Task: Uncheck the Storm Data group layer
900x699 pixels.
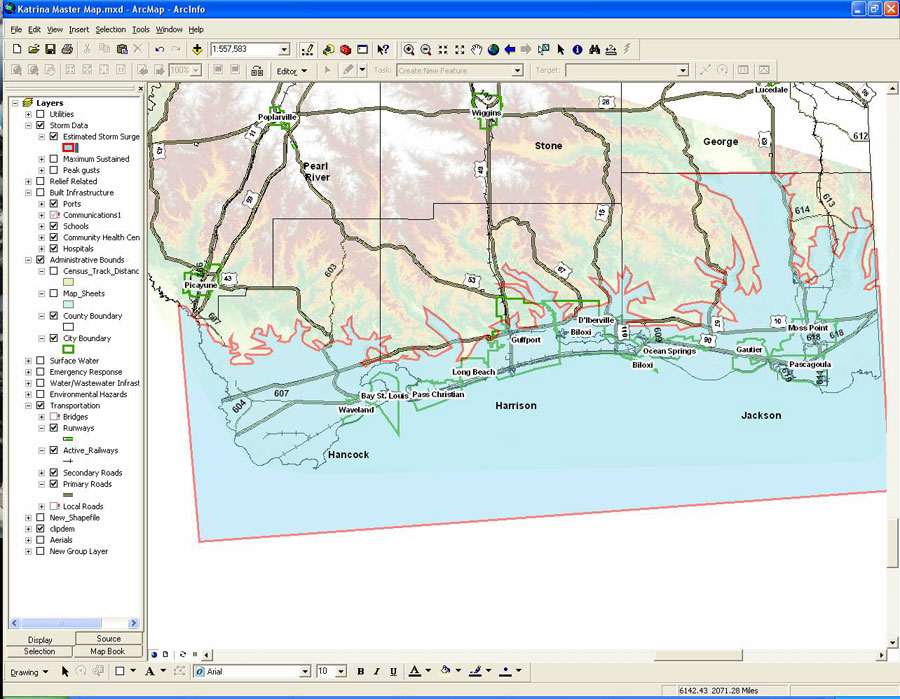Action: coord(40,125)
